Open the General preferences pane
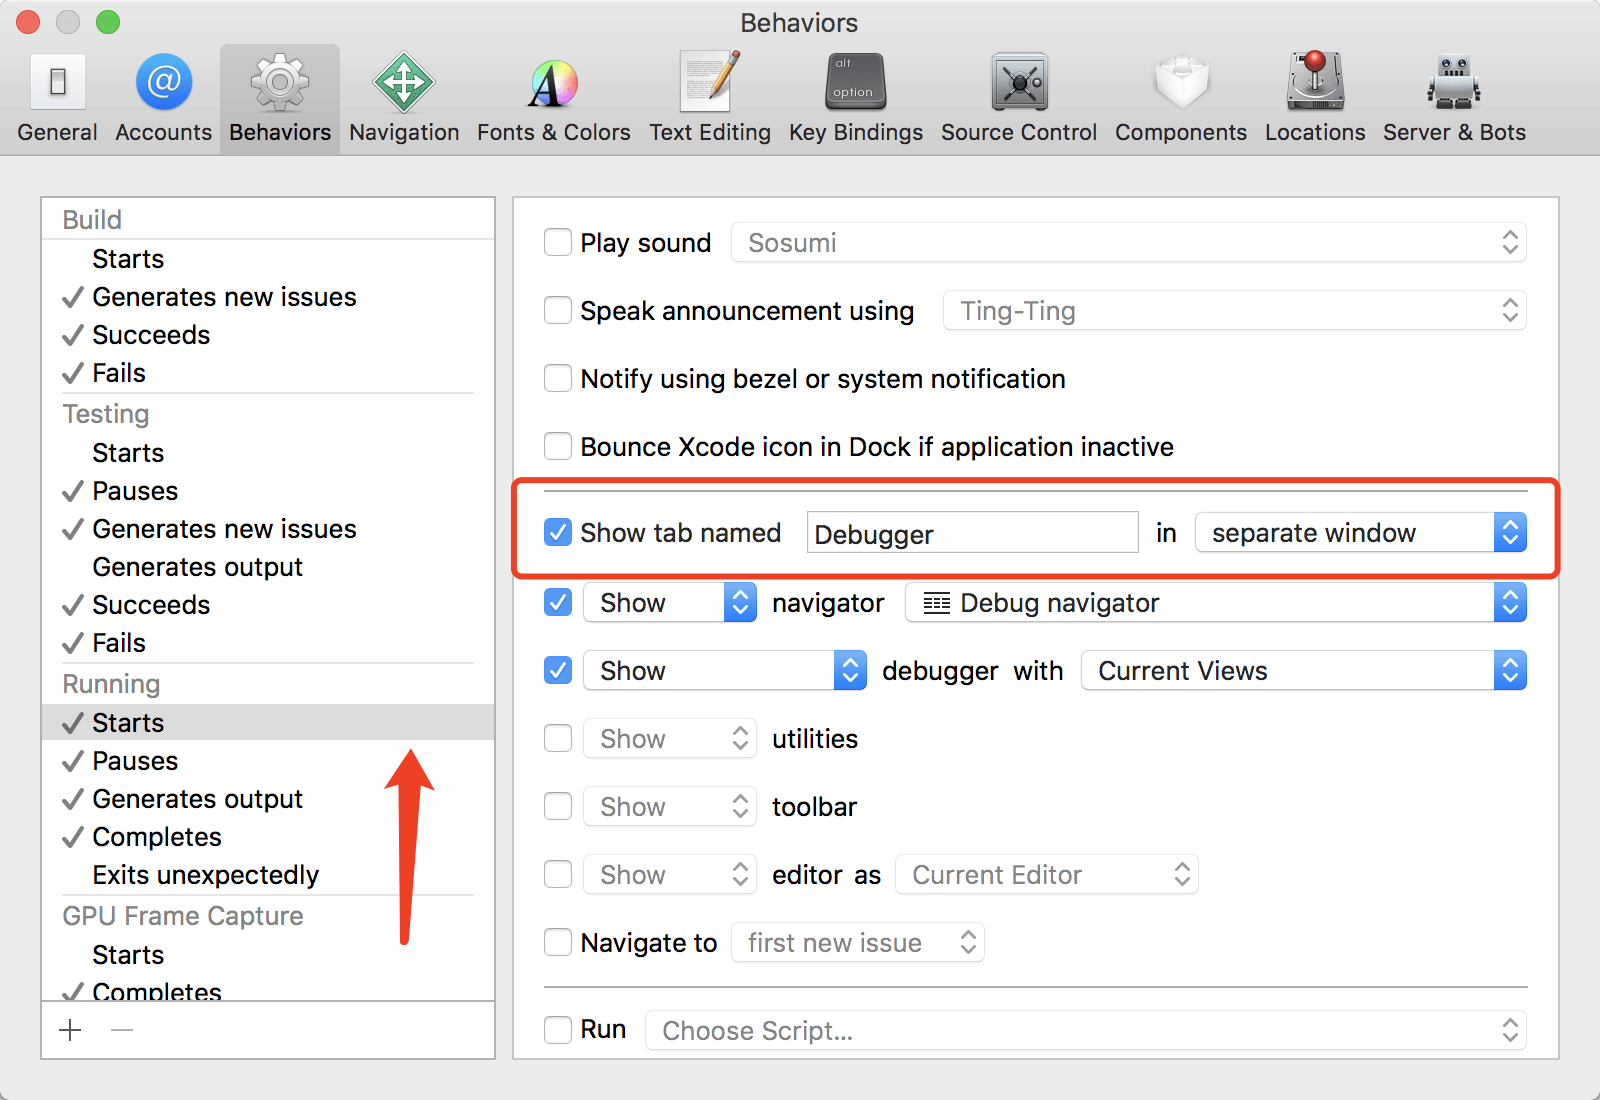This screenshot has width=1600, height=1100. point(57,98)
